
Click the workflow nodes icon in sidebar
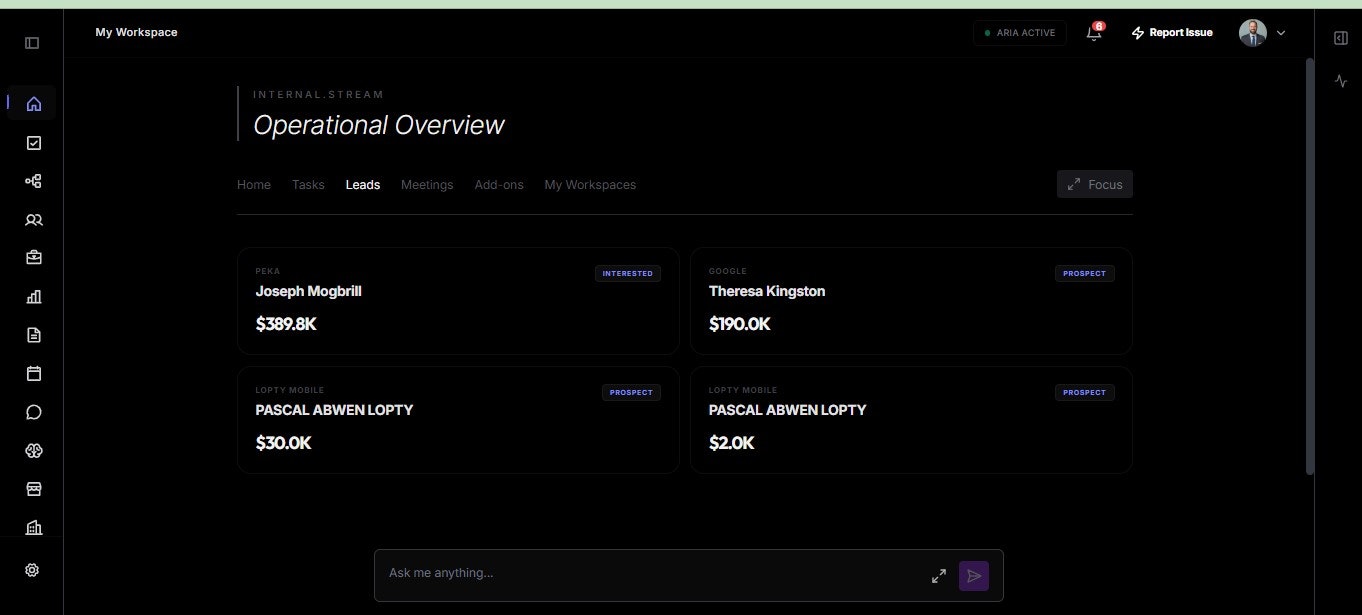click(x=33, y=180)
